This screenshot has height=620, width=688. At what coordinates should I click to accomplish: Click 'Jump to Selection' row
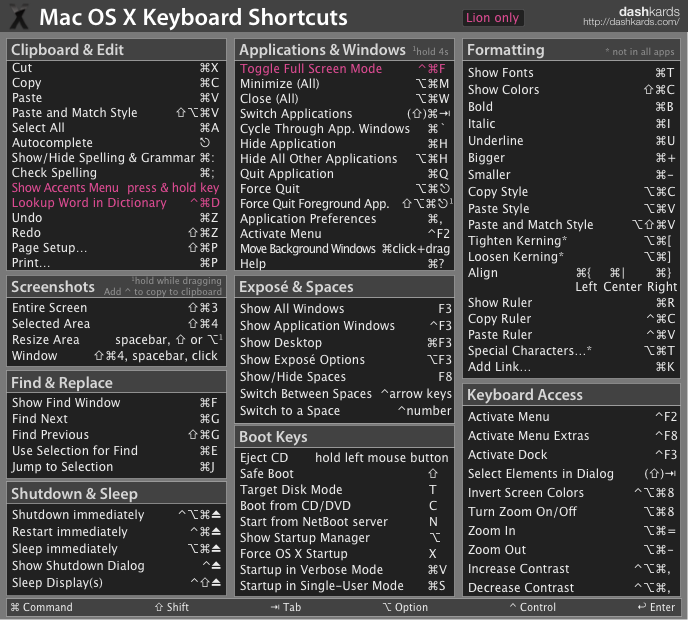(116, 467)
